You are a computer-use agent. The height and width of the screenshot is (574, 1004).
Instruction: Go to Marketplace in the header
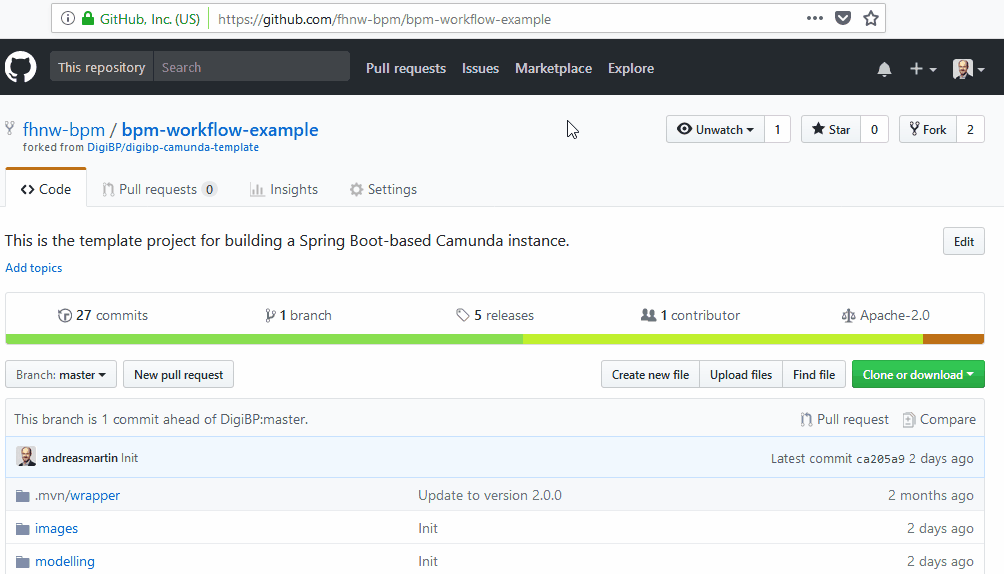[553, 69]
